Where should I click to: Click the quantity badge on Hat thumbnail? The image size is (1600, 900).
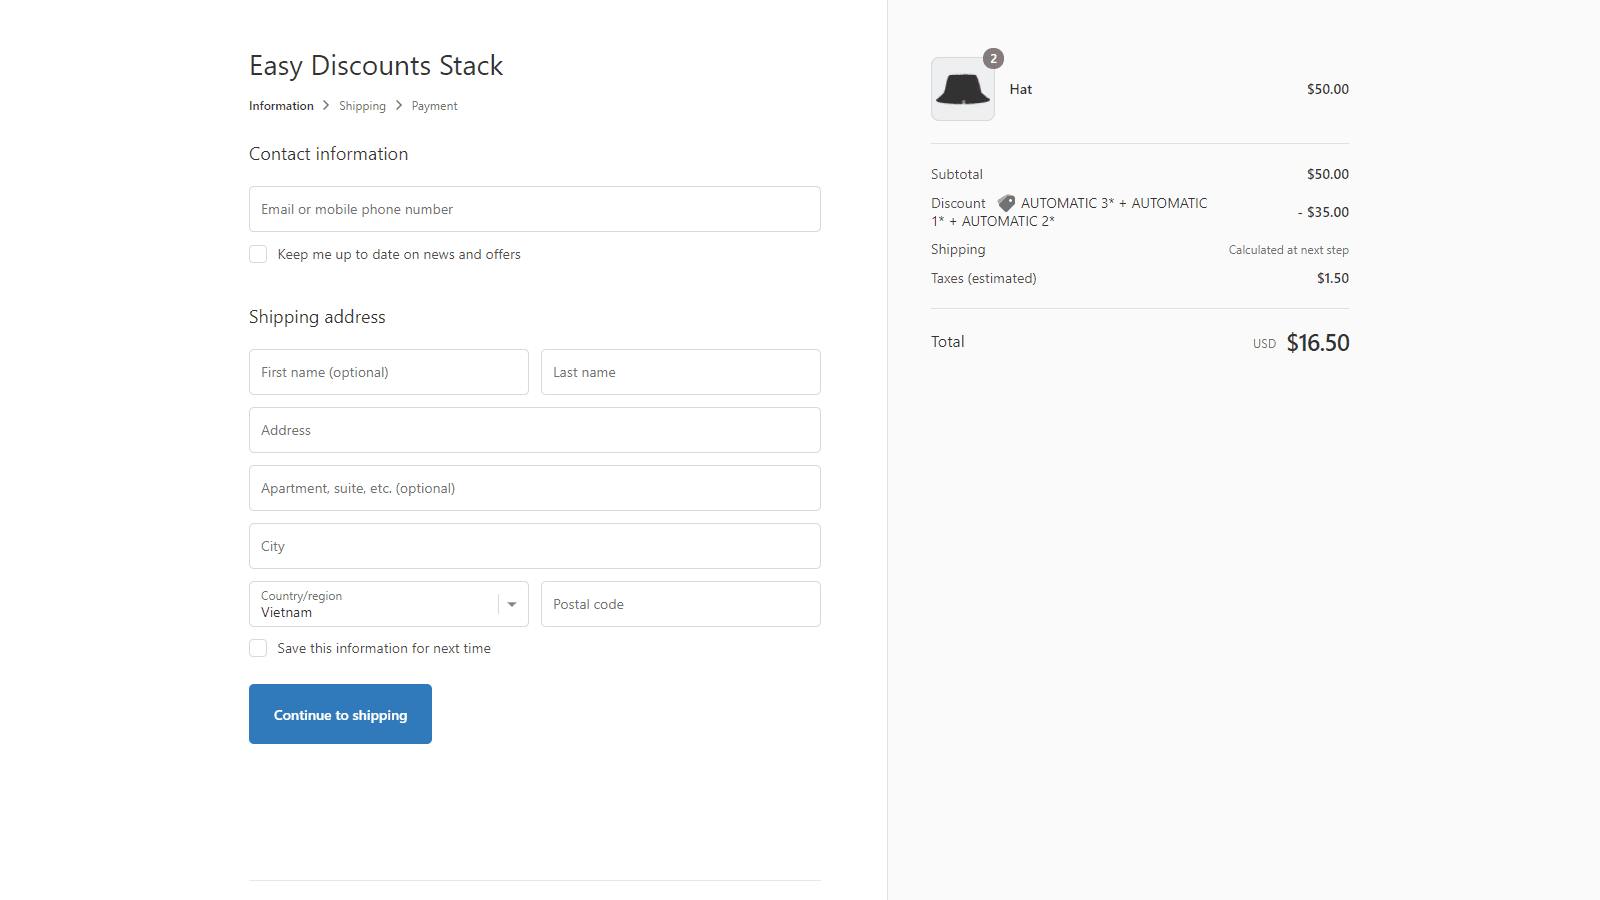[993, 59]
